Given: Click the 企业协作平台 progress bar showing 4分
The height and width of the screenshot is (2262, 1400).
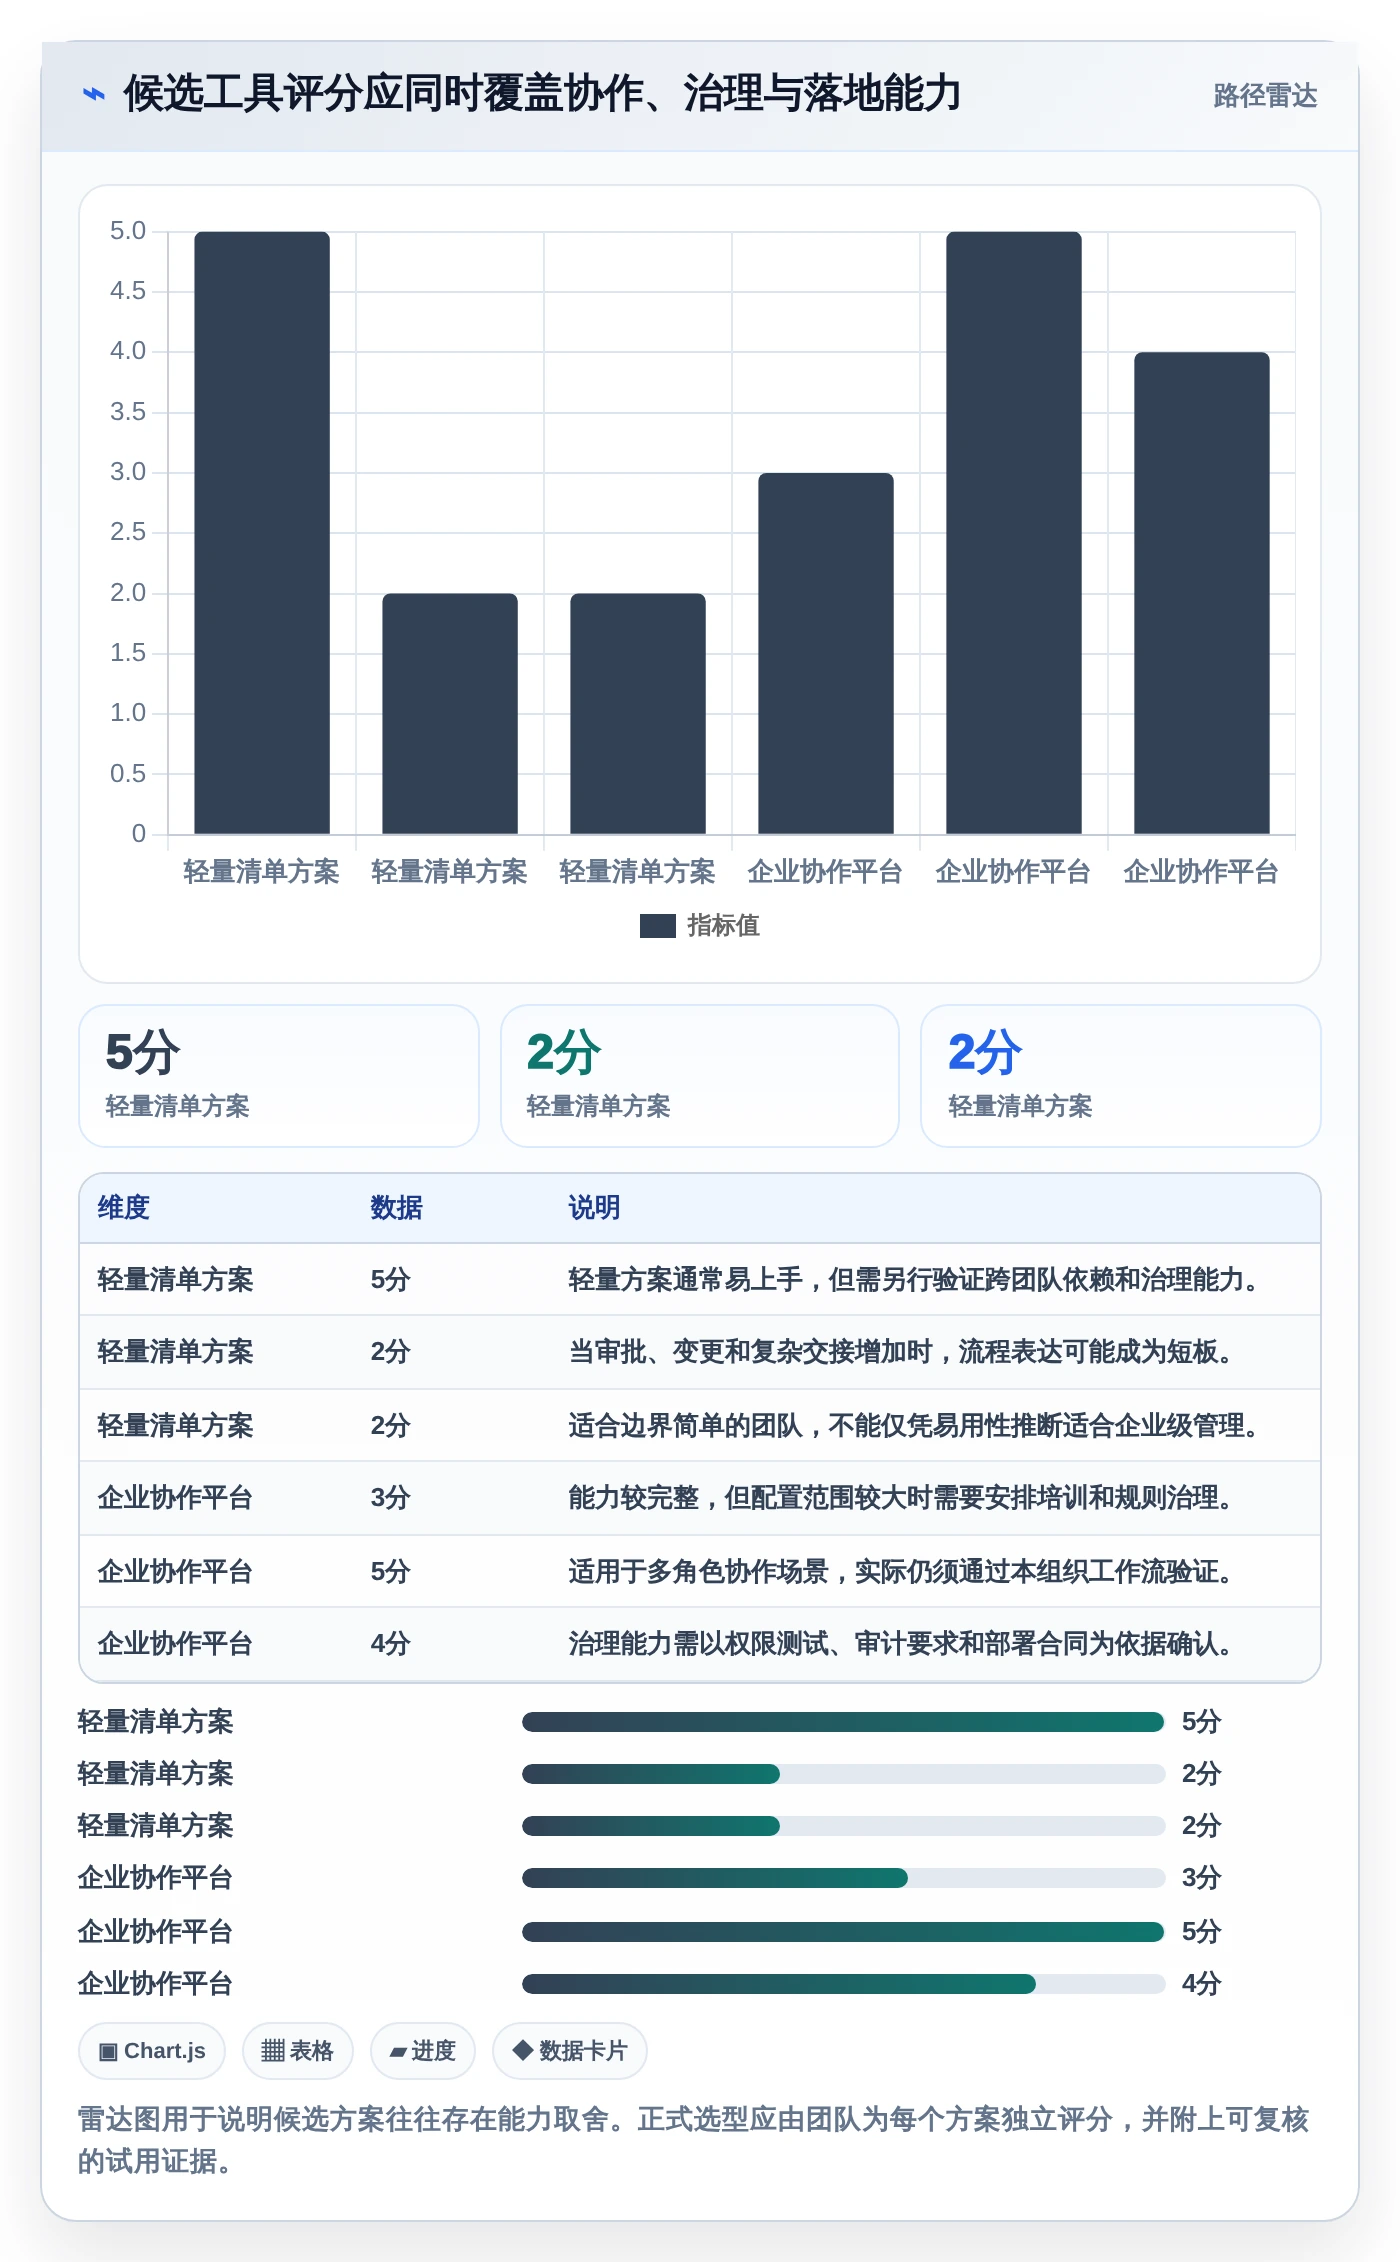Looking at the screenshot, I should [843, 1984].
